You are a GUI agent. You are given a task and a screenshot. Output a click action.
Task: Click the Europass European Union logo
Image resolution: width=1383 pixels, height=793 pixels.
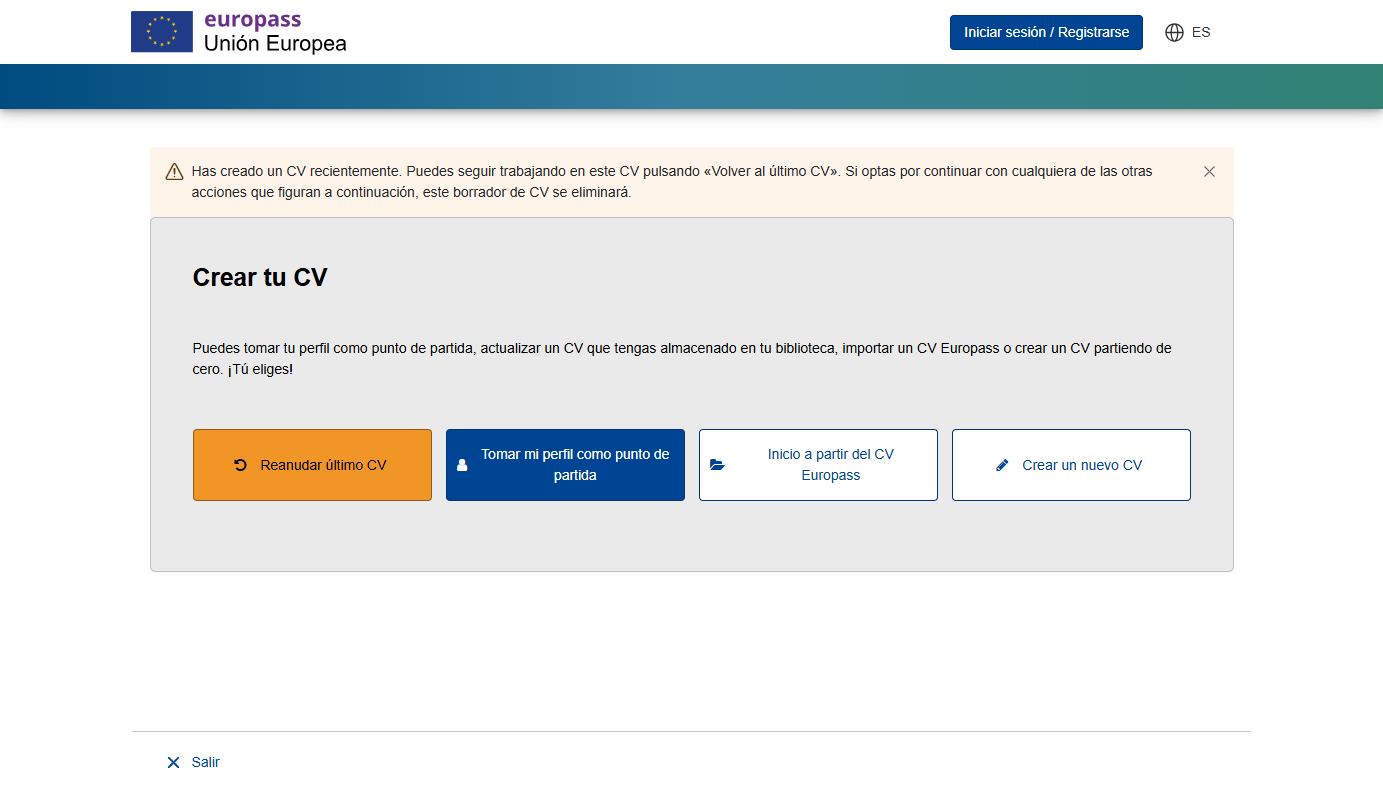239,32
